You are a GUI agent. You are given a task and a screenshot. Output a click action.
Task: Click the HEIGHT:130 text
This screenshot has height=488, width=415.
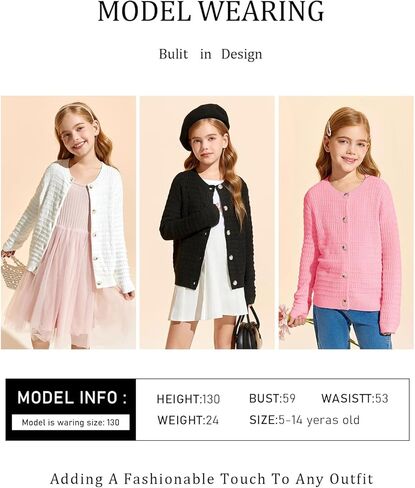coord(188,399)
